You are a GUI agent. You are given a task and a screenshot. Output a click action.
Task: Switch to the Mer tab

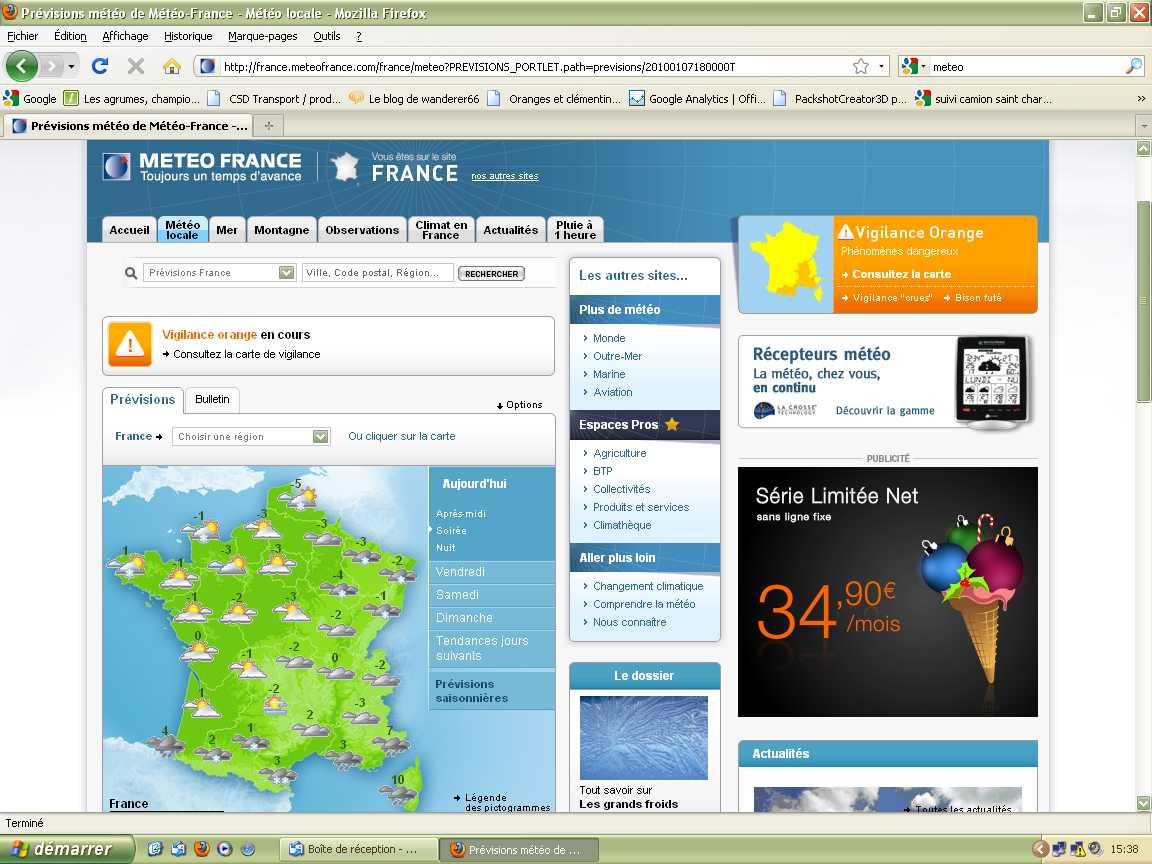click(x=227, y=230)
